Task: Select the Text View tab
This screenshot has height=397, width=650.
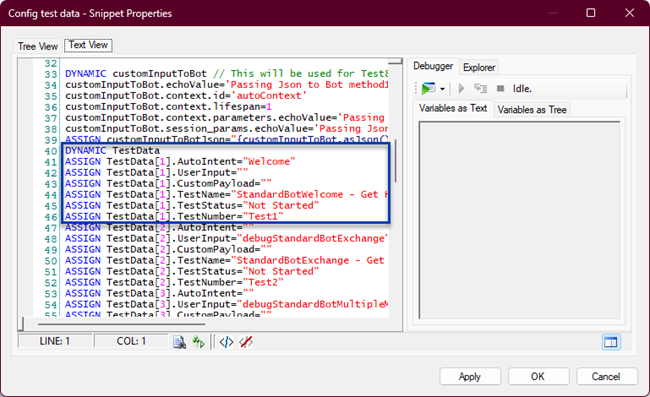Action: click(88, 45)
